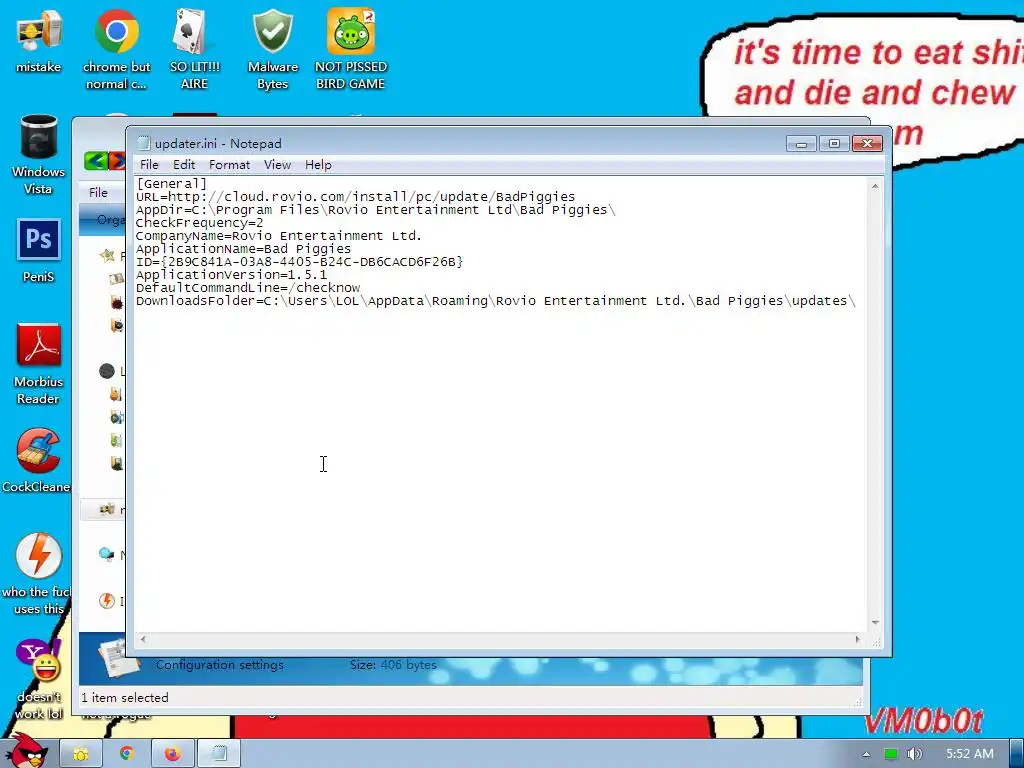
Task: Launch the CockCleaner desktop icon
Action: pyautogui.click(x=37, y=460)
